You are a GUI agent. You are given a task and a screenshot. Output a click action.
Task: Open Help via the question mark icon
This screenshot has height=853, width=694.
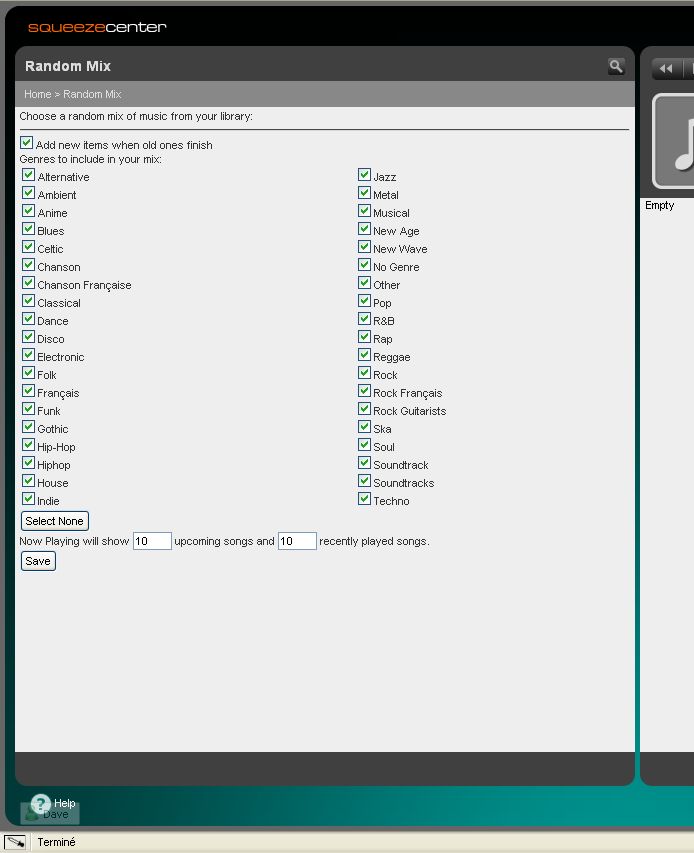[x=40, y=803]
